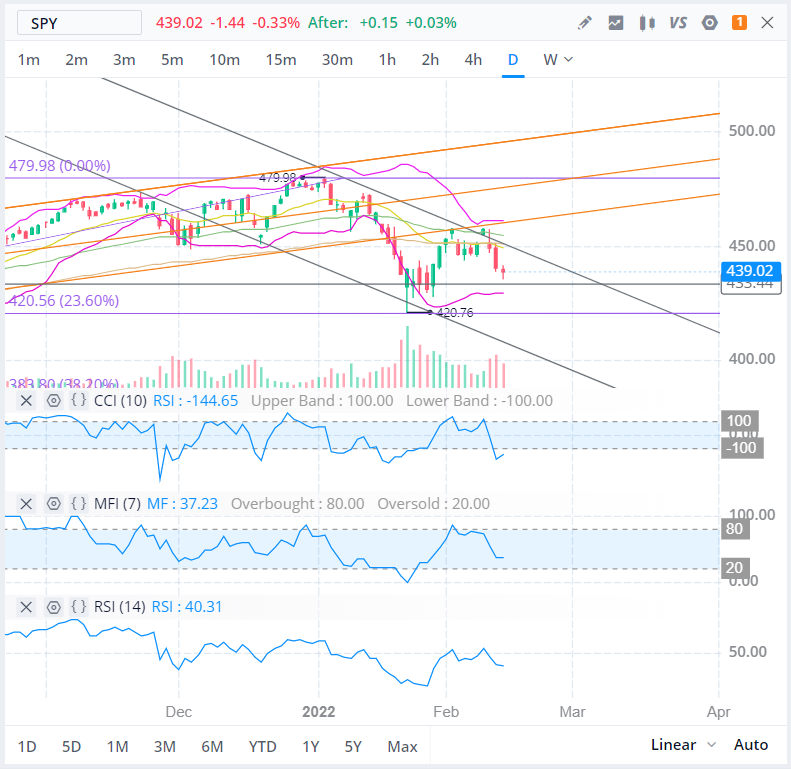The width and height of the screenshot is (791, 769).
Task: Click the 439.02 -1.44 -0.33% quote
Action: [x=228, y=23]
